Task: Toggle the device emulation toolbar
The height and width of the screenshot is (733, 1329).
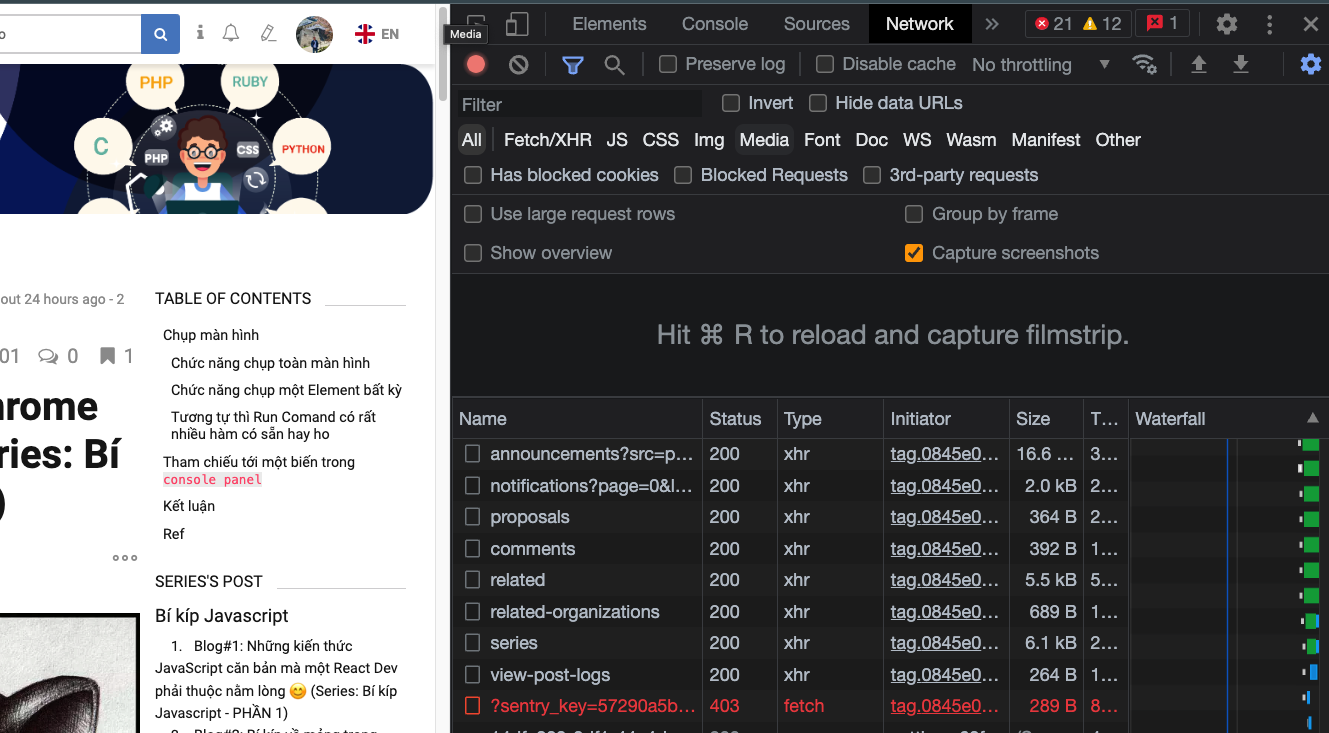Action: 516,24
